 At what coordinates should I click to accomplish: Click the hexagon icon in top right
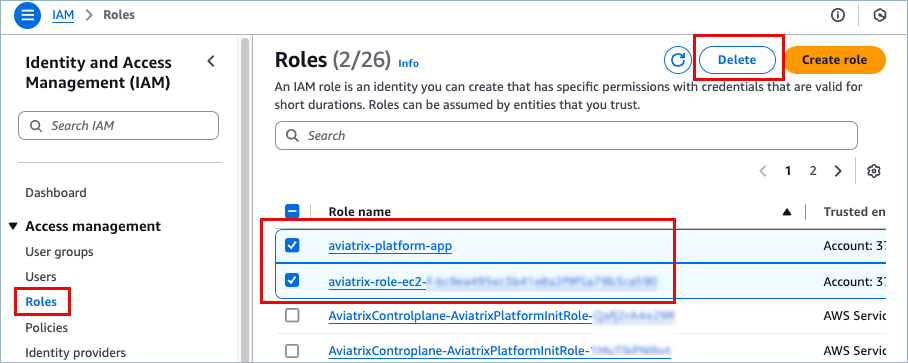pyautogui.click(x=880, y=16)
